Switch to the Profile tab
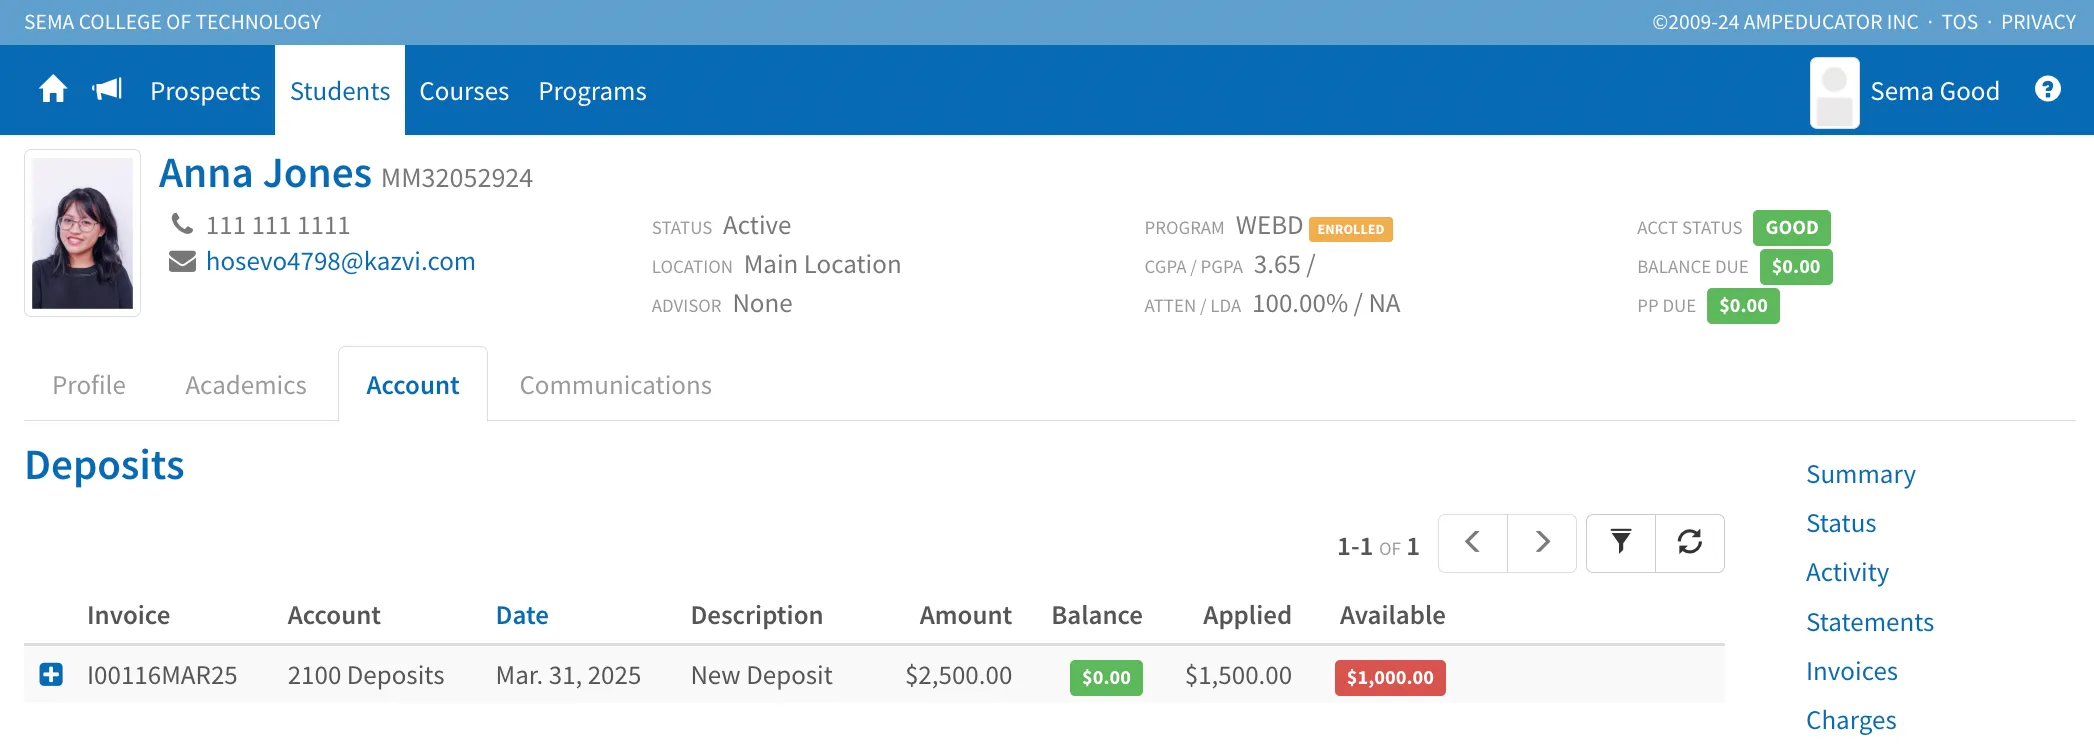Screen dimensions: 2094x744 click(x=89, y=385)
